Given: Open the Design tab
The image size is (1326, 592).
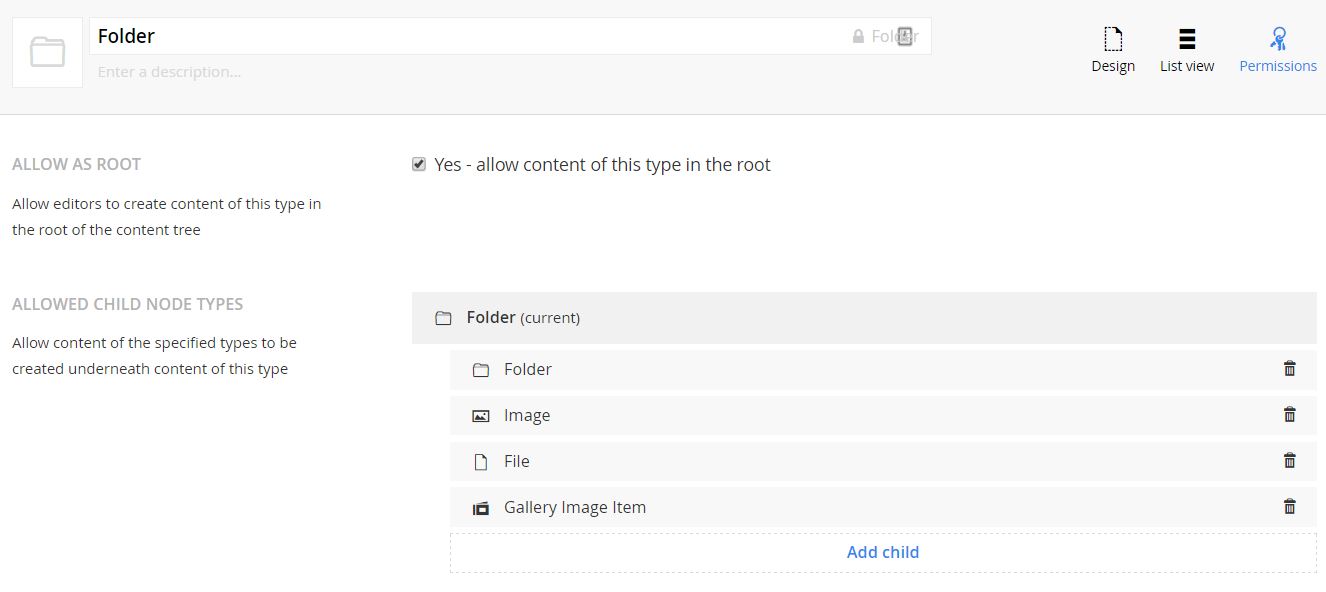Looking at the screenshot, I should tap(1112, 50).
